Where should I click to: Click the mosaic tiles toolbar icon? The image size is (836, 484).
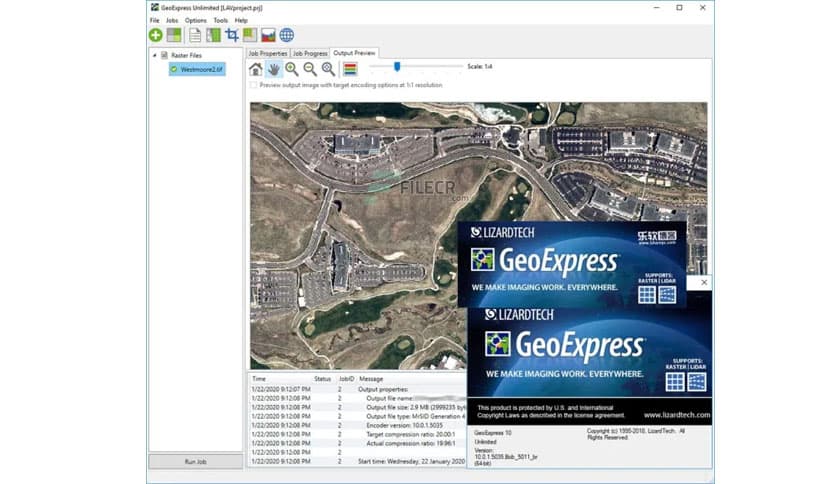pos(174,35)
